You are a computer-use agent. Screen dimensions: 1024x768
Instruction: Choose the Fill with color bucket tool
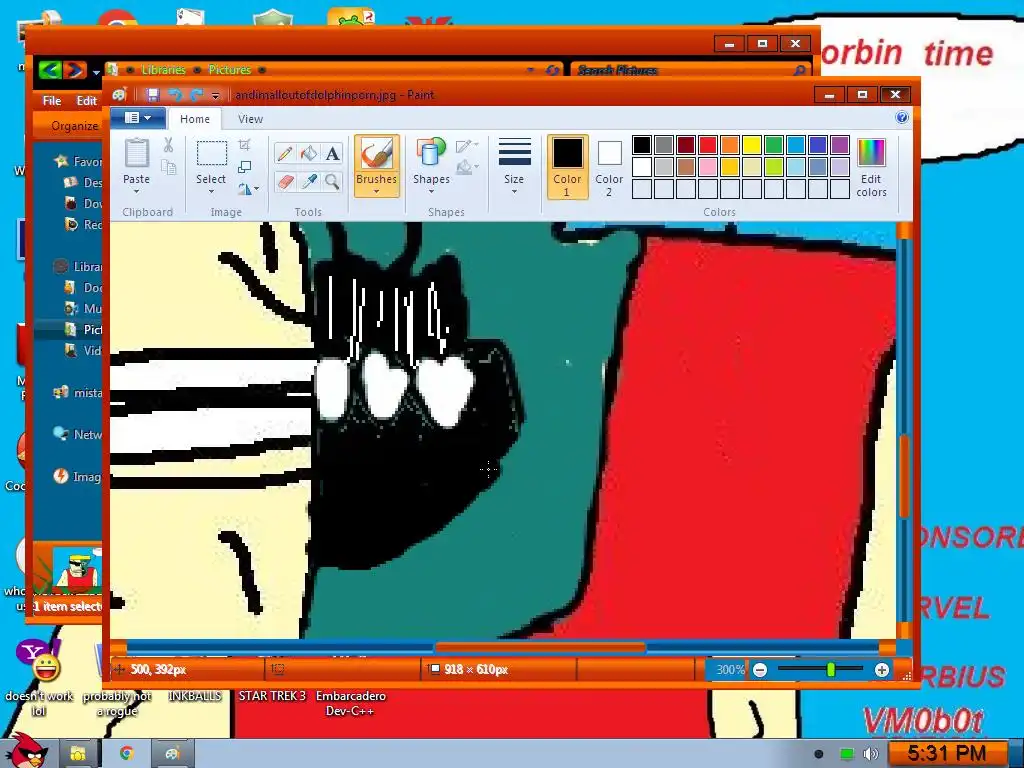308,153
